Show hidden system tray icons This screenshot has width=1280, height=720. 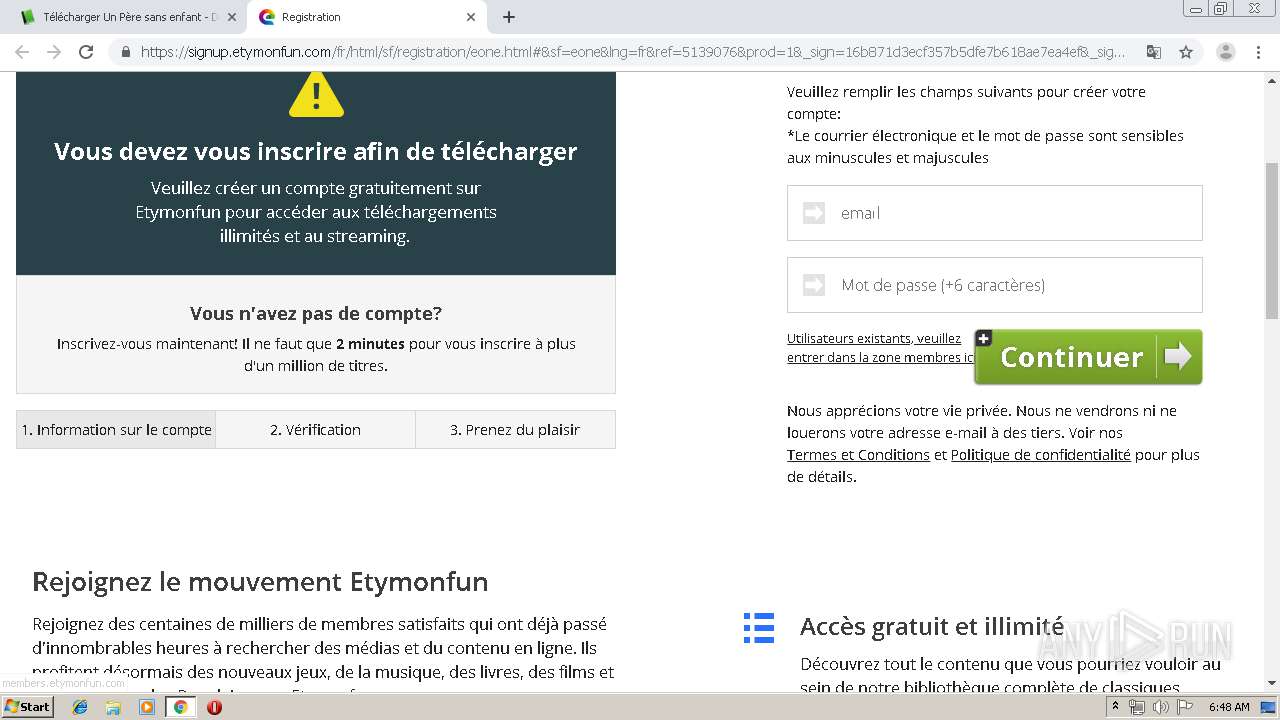[x=1115, y=707]
